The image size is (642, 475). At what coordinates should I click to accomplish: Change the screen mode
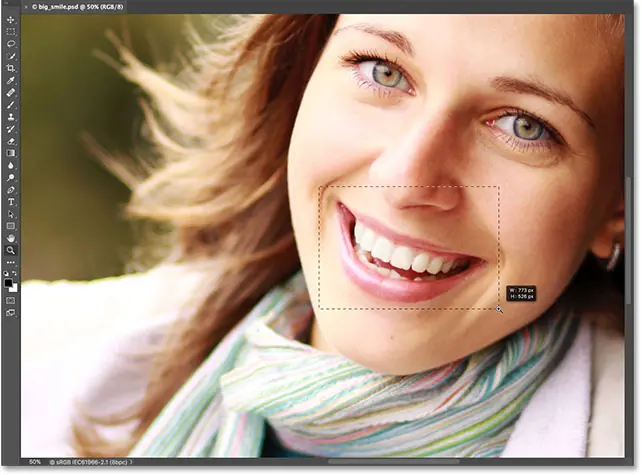pyautogui.click(x=11, y=312)
